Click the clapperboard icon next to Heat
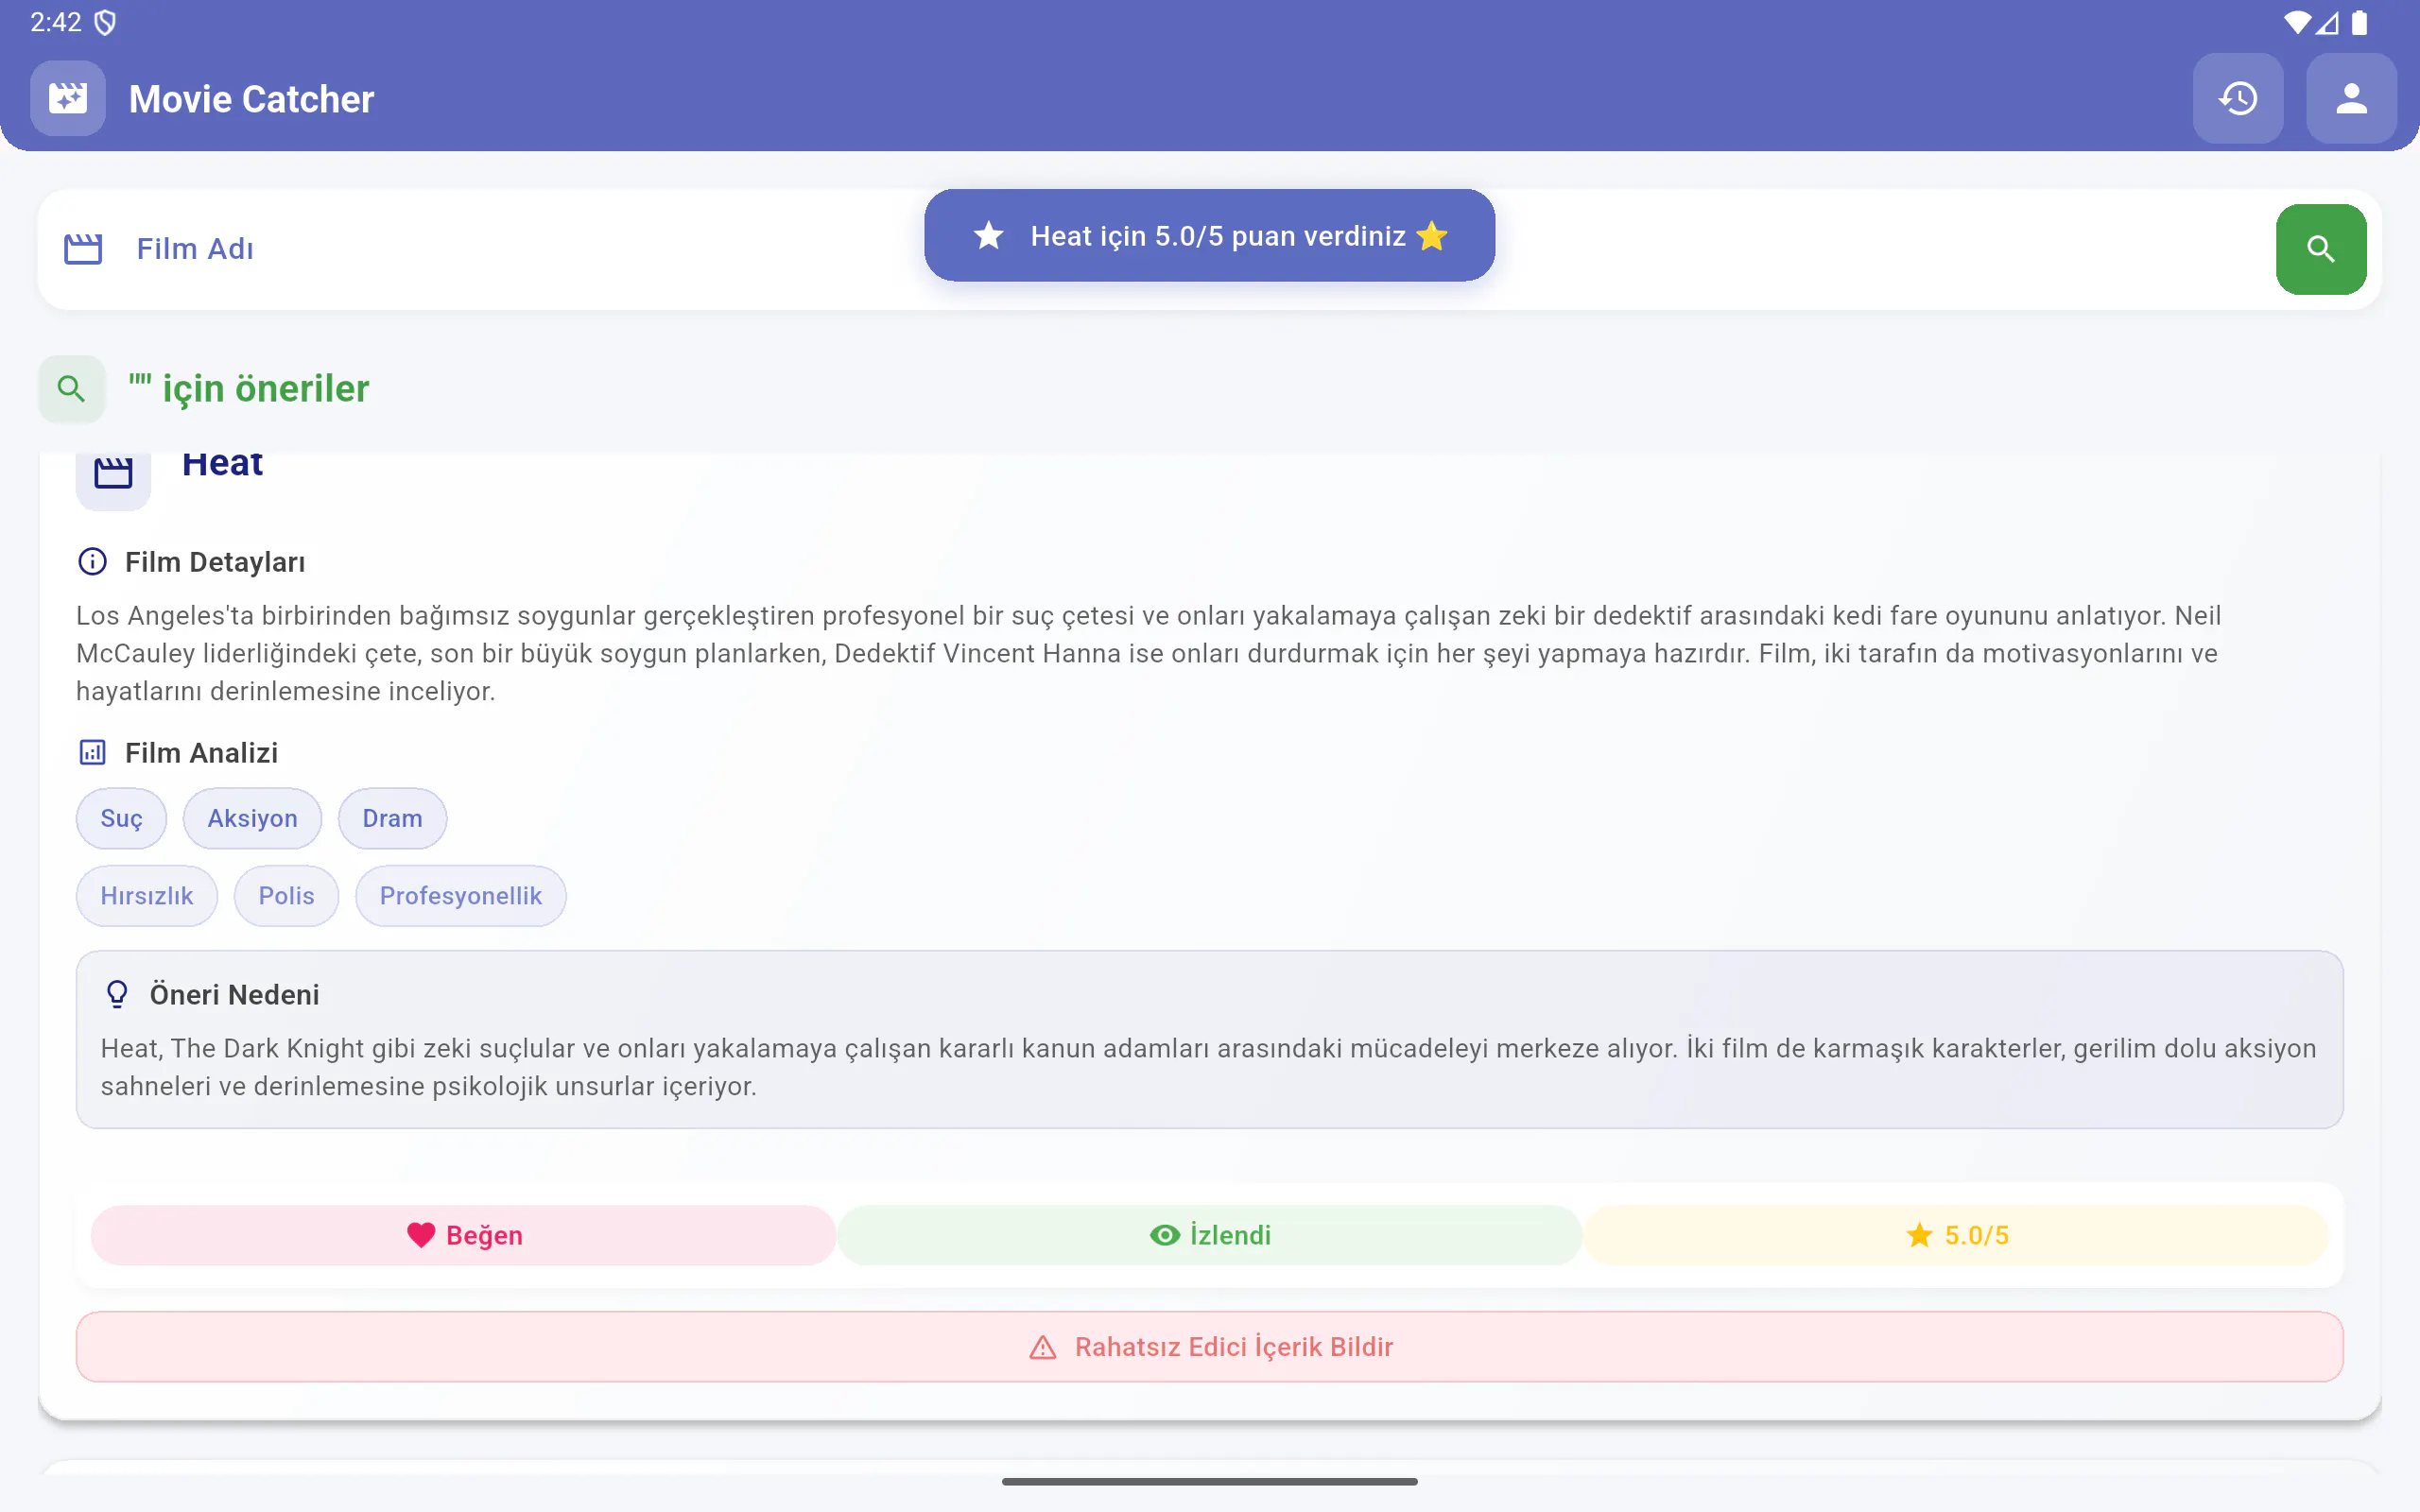 (113, 472)
